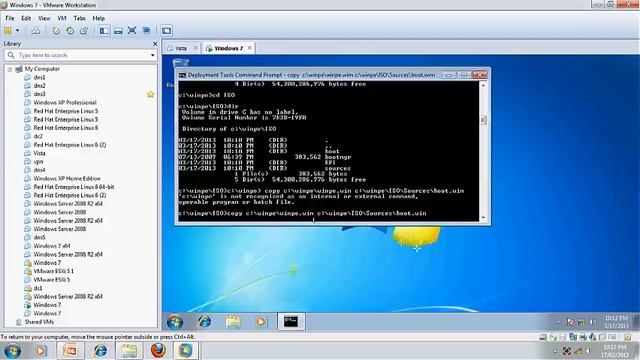
Task: Select the Vista virtual machine entry
Action: [39, 153]
